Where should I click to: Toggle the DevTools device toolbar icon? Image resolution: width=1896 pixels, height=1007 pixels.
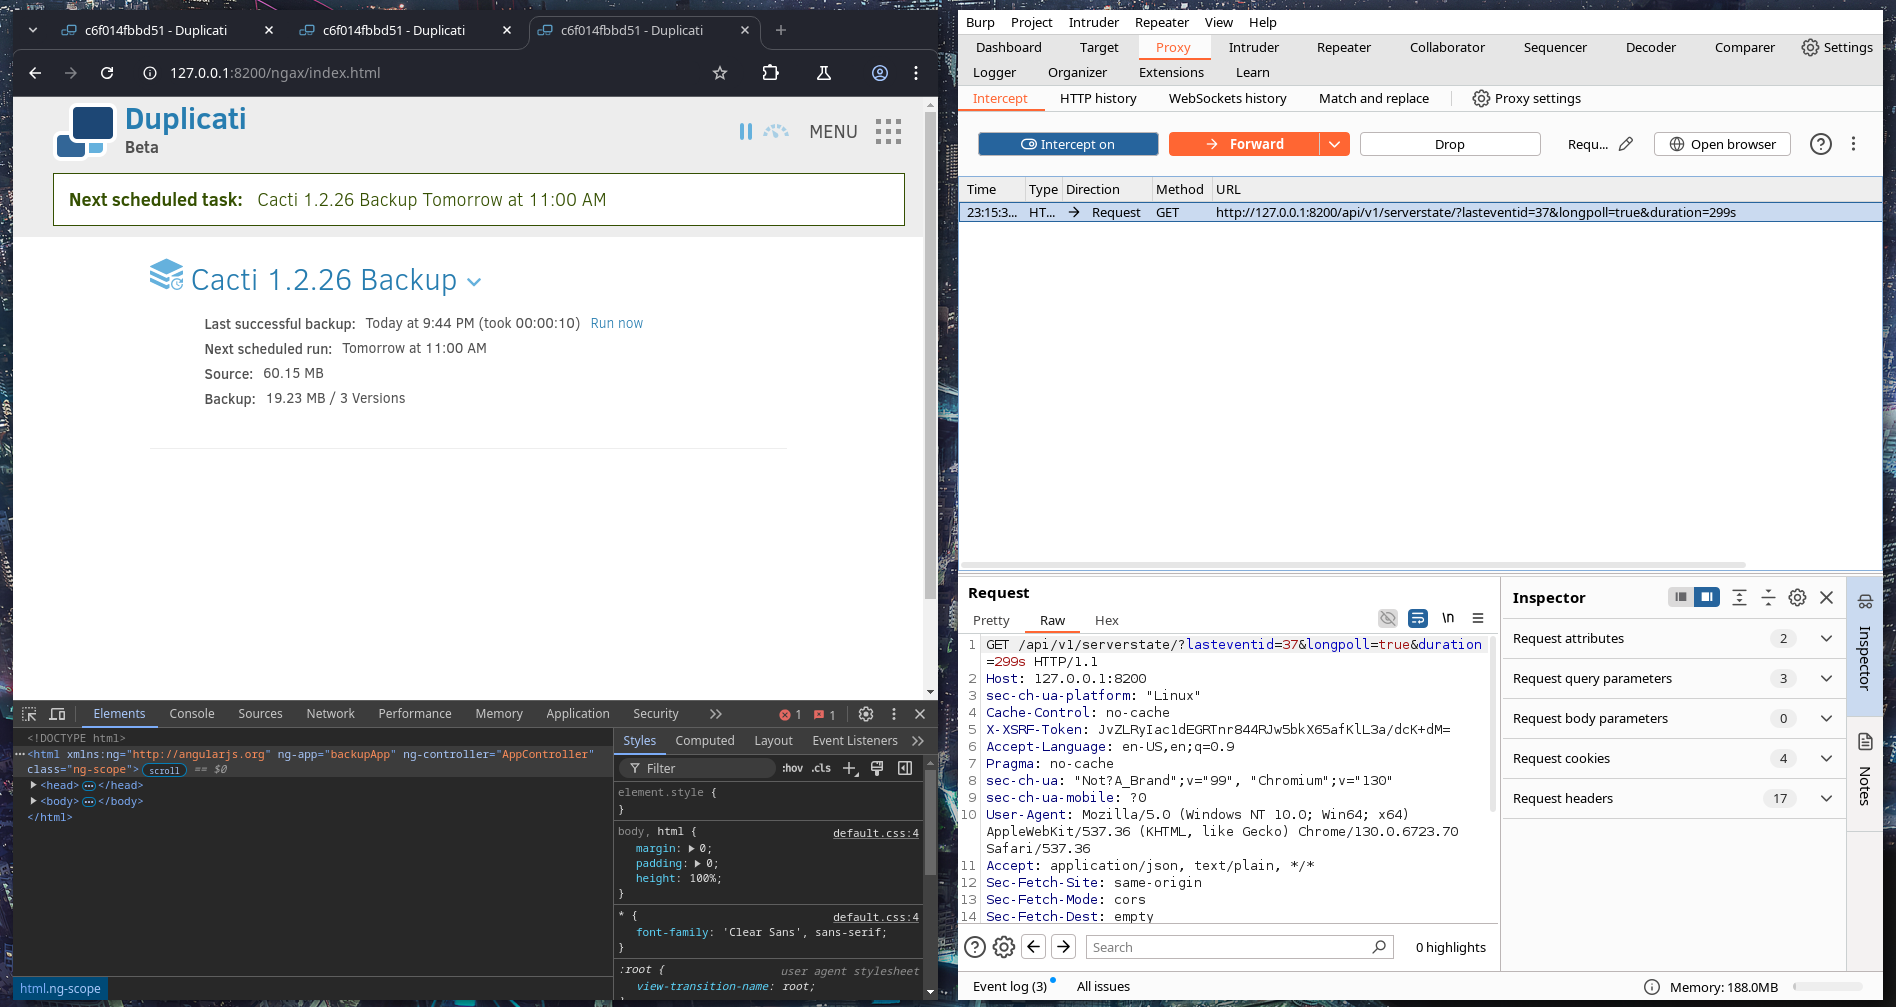coord(57,714)
